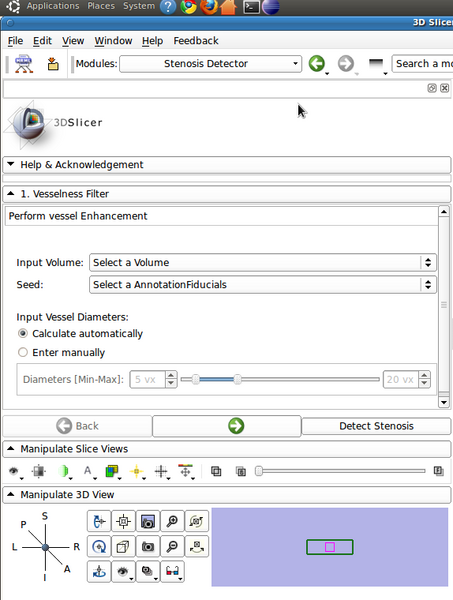
Task: Click the green next-step arrow button
Action: point(227,426)
